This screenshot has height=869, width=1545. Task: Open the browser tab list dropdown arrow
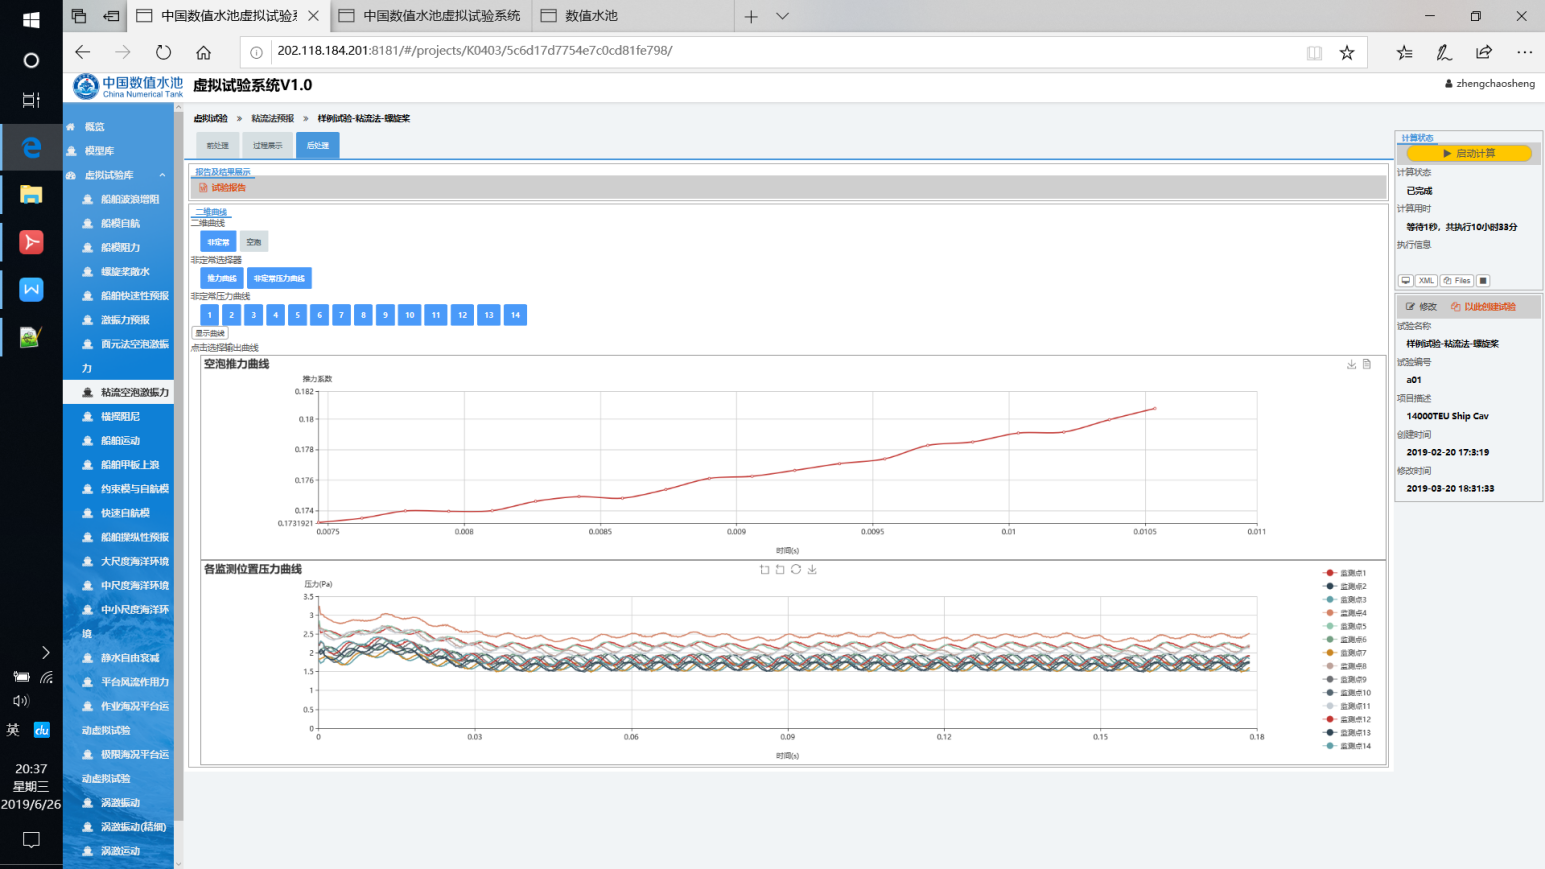click(783, 16)
